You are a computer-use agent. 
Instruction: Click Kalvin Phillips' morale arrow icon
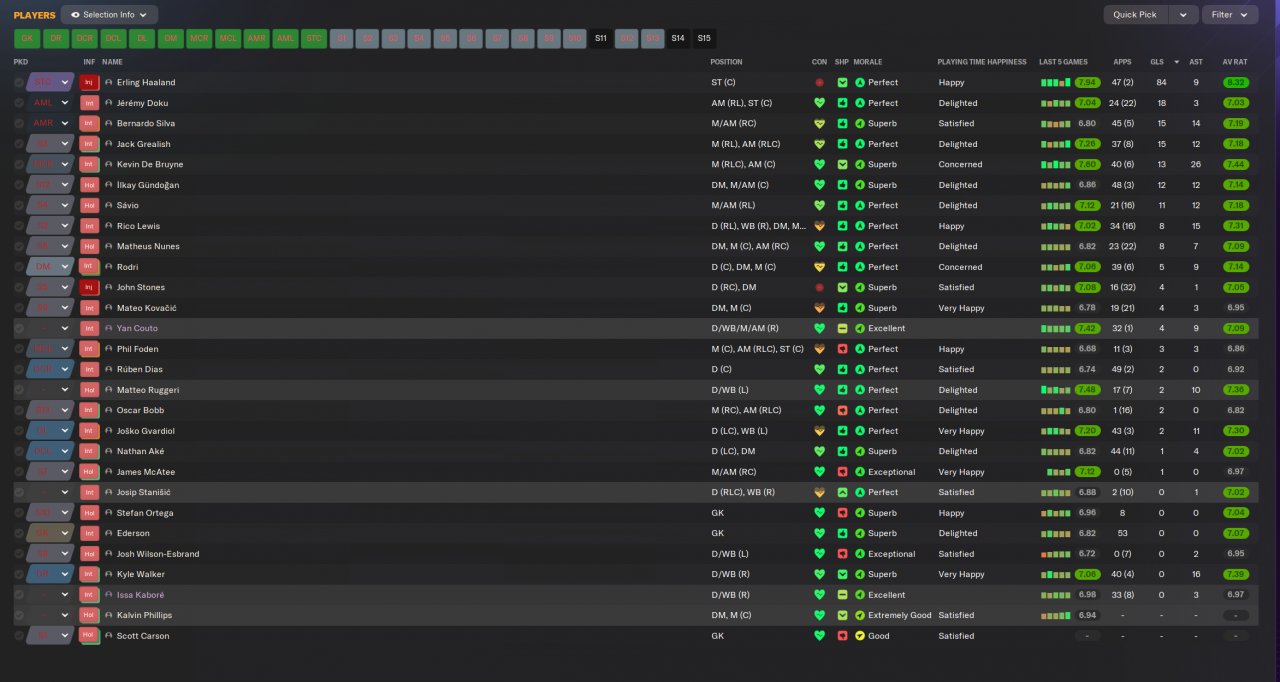pos(860,615)
